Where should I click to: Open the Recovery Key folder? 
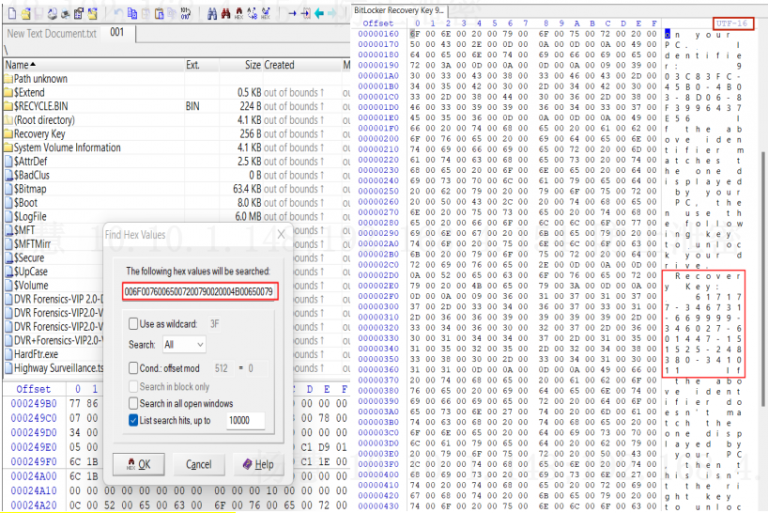tap(39, 134)
